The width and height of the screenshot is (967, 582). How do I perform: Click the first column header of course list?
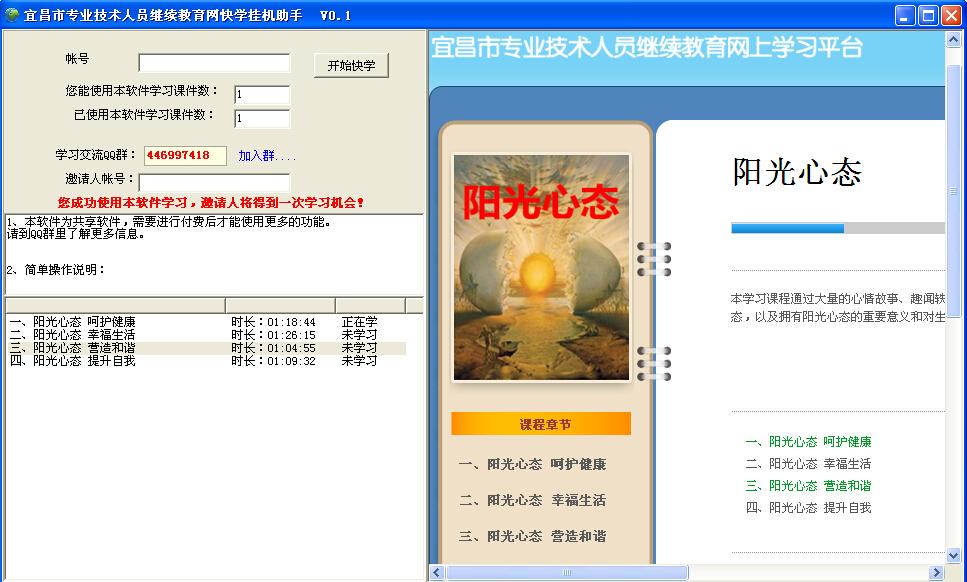115,305
